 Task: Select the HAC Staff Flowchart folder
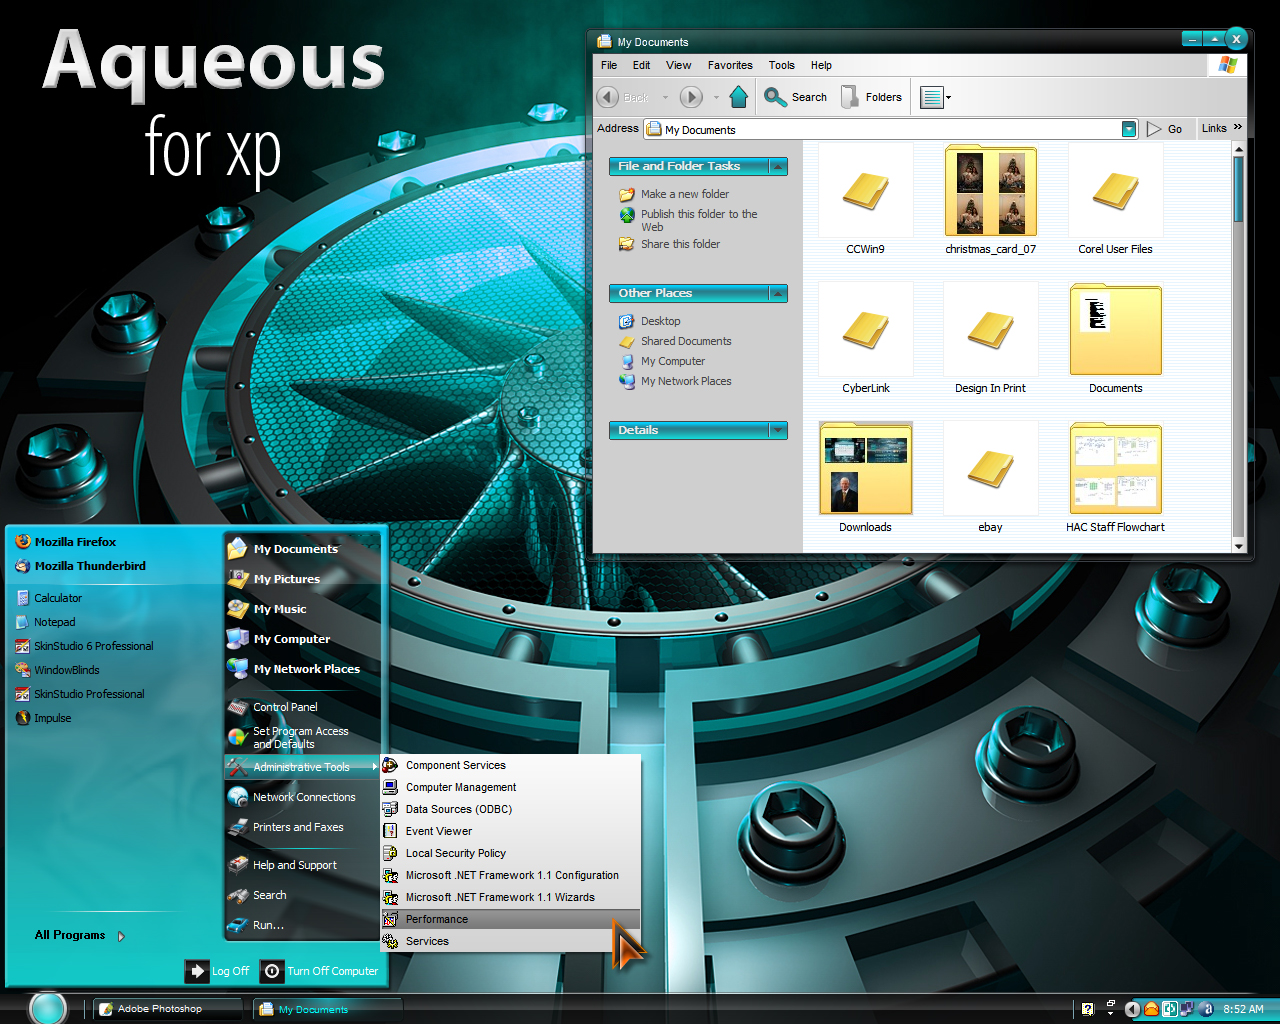[1115, 468]
